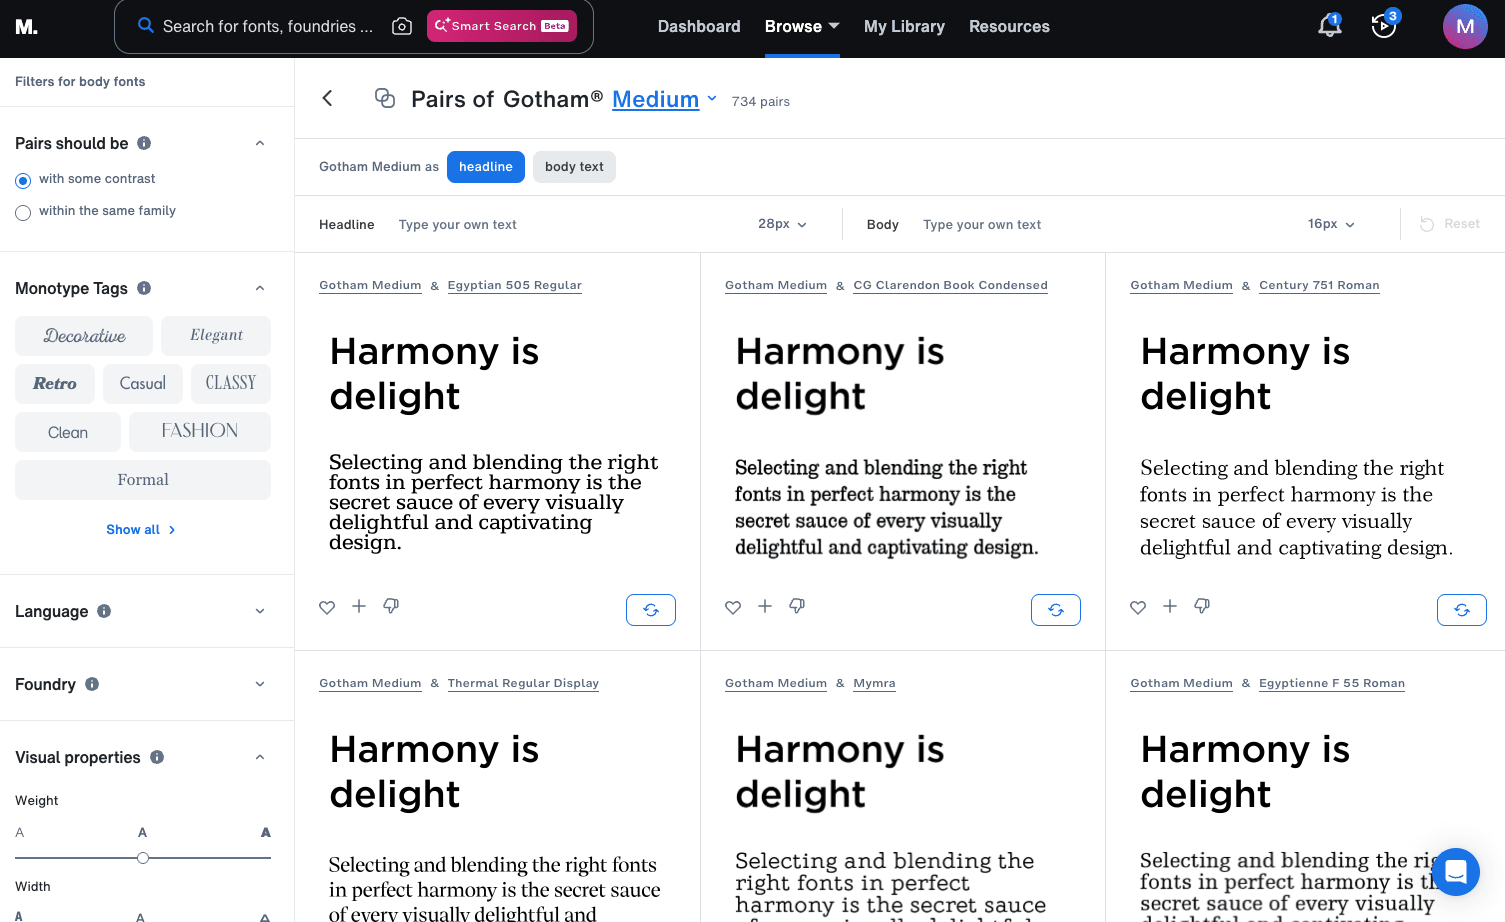The height and width of the screenshot is (922, 1505).
Task: Open the Browse menu
Action: click(x=801, y=26)
